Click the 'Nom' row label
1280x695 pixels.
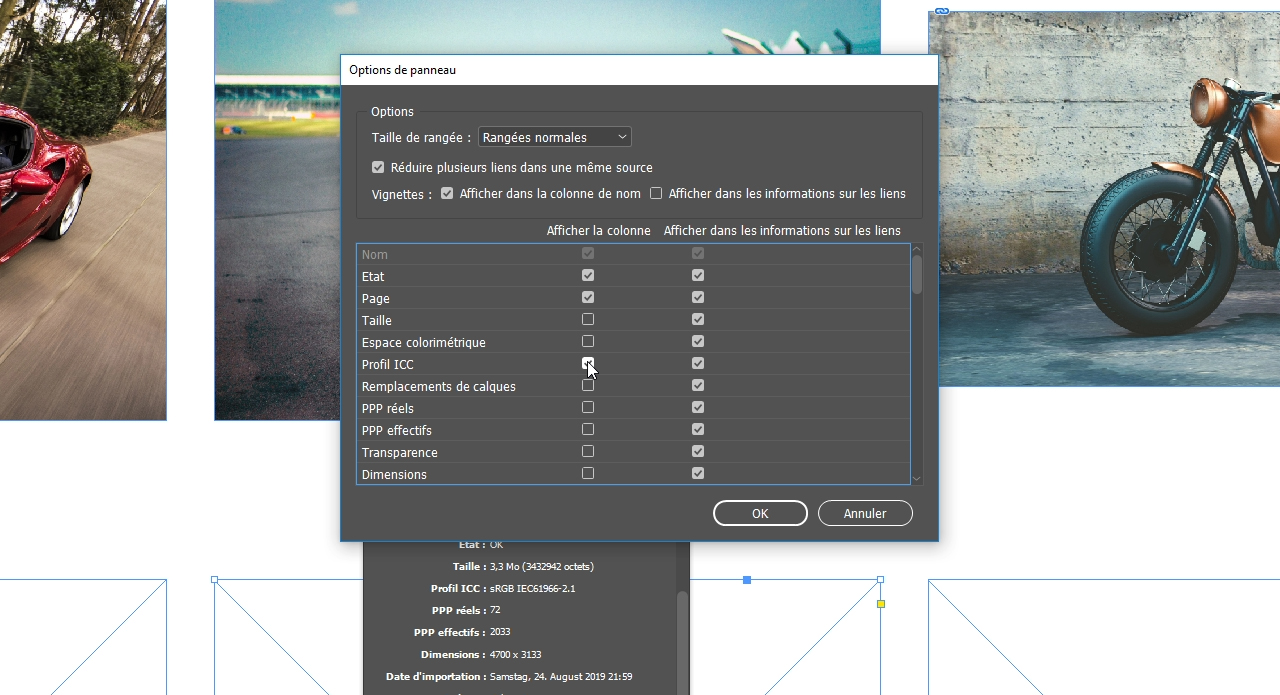coord(374,255)
